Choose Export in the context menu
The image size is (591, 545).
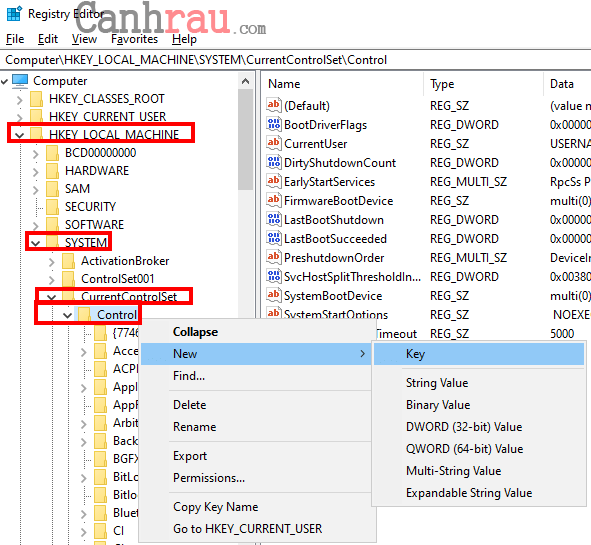pyautogui.click(x=256, y=456)
